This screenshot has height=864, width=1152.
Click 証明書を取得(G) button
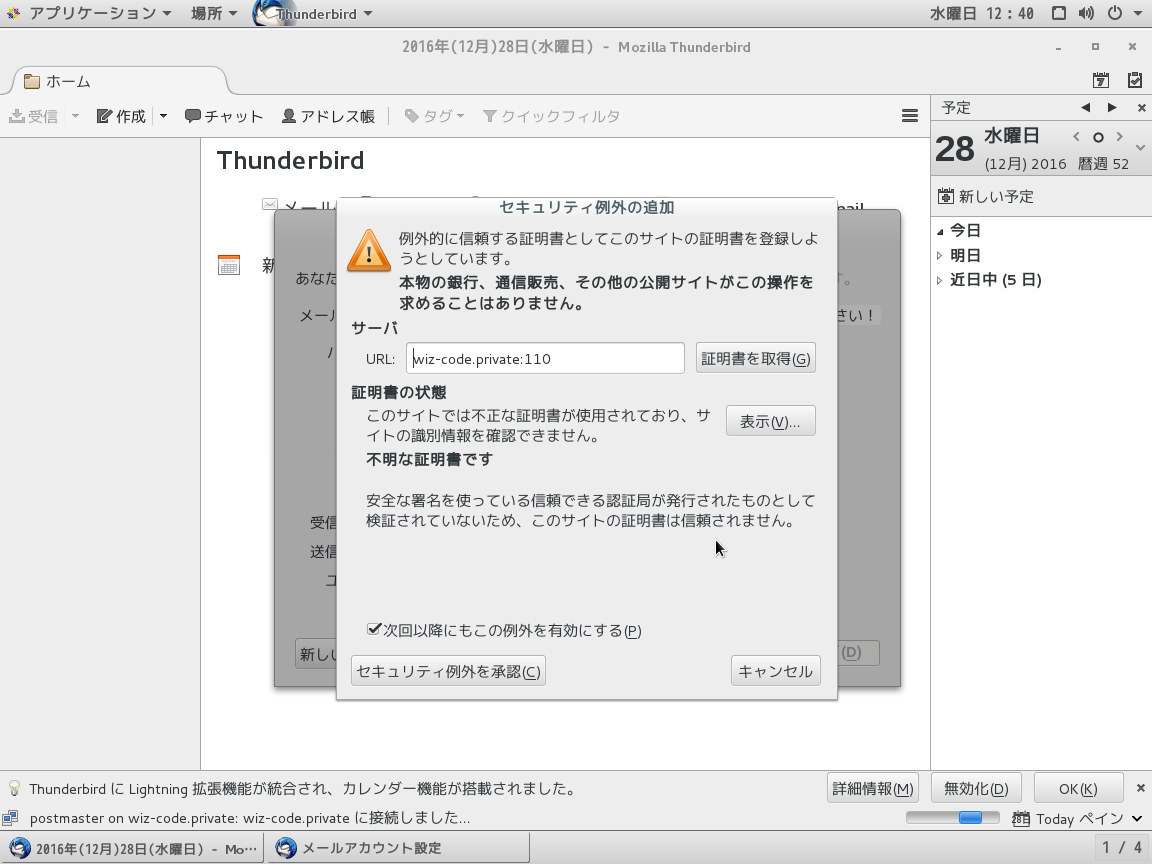coord(755,359)
